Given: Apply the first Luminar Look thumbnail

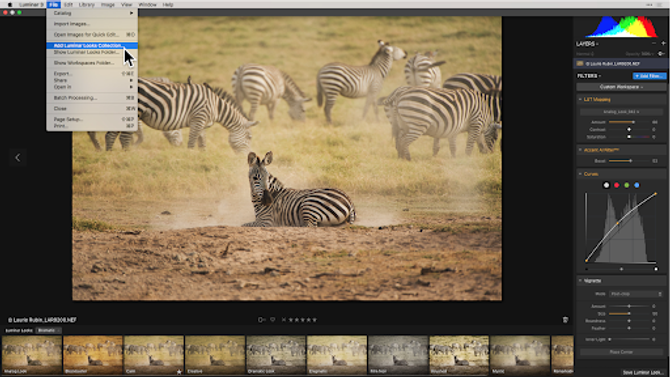Looking at the screenshot, I should click(32, 355).
